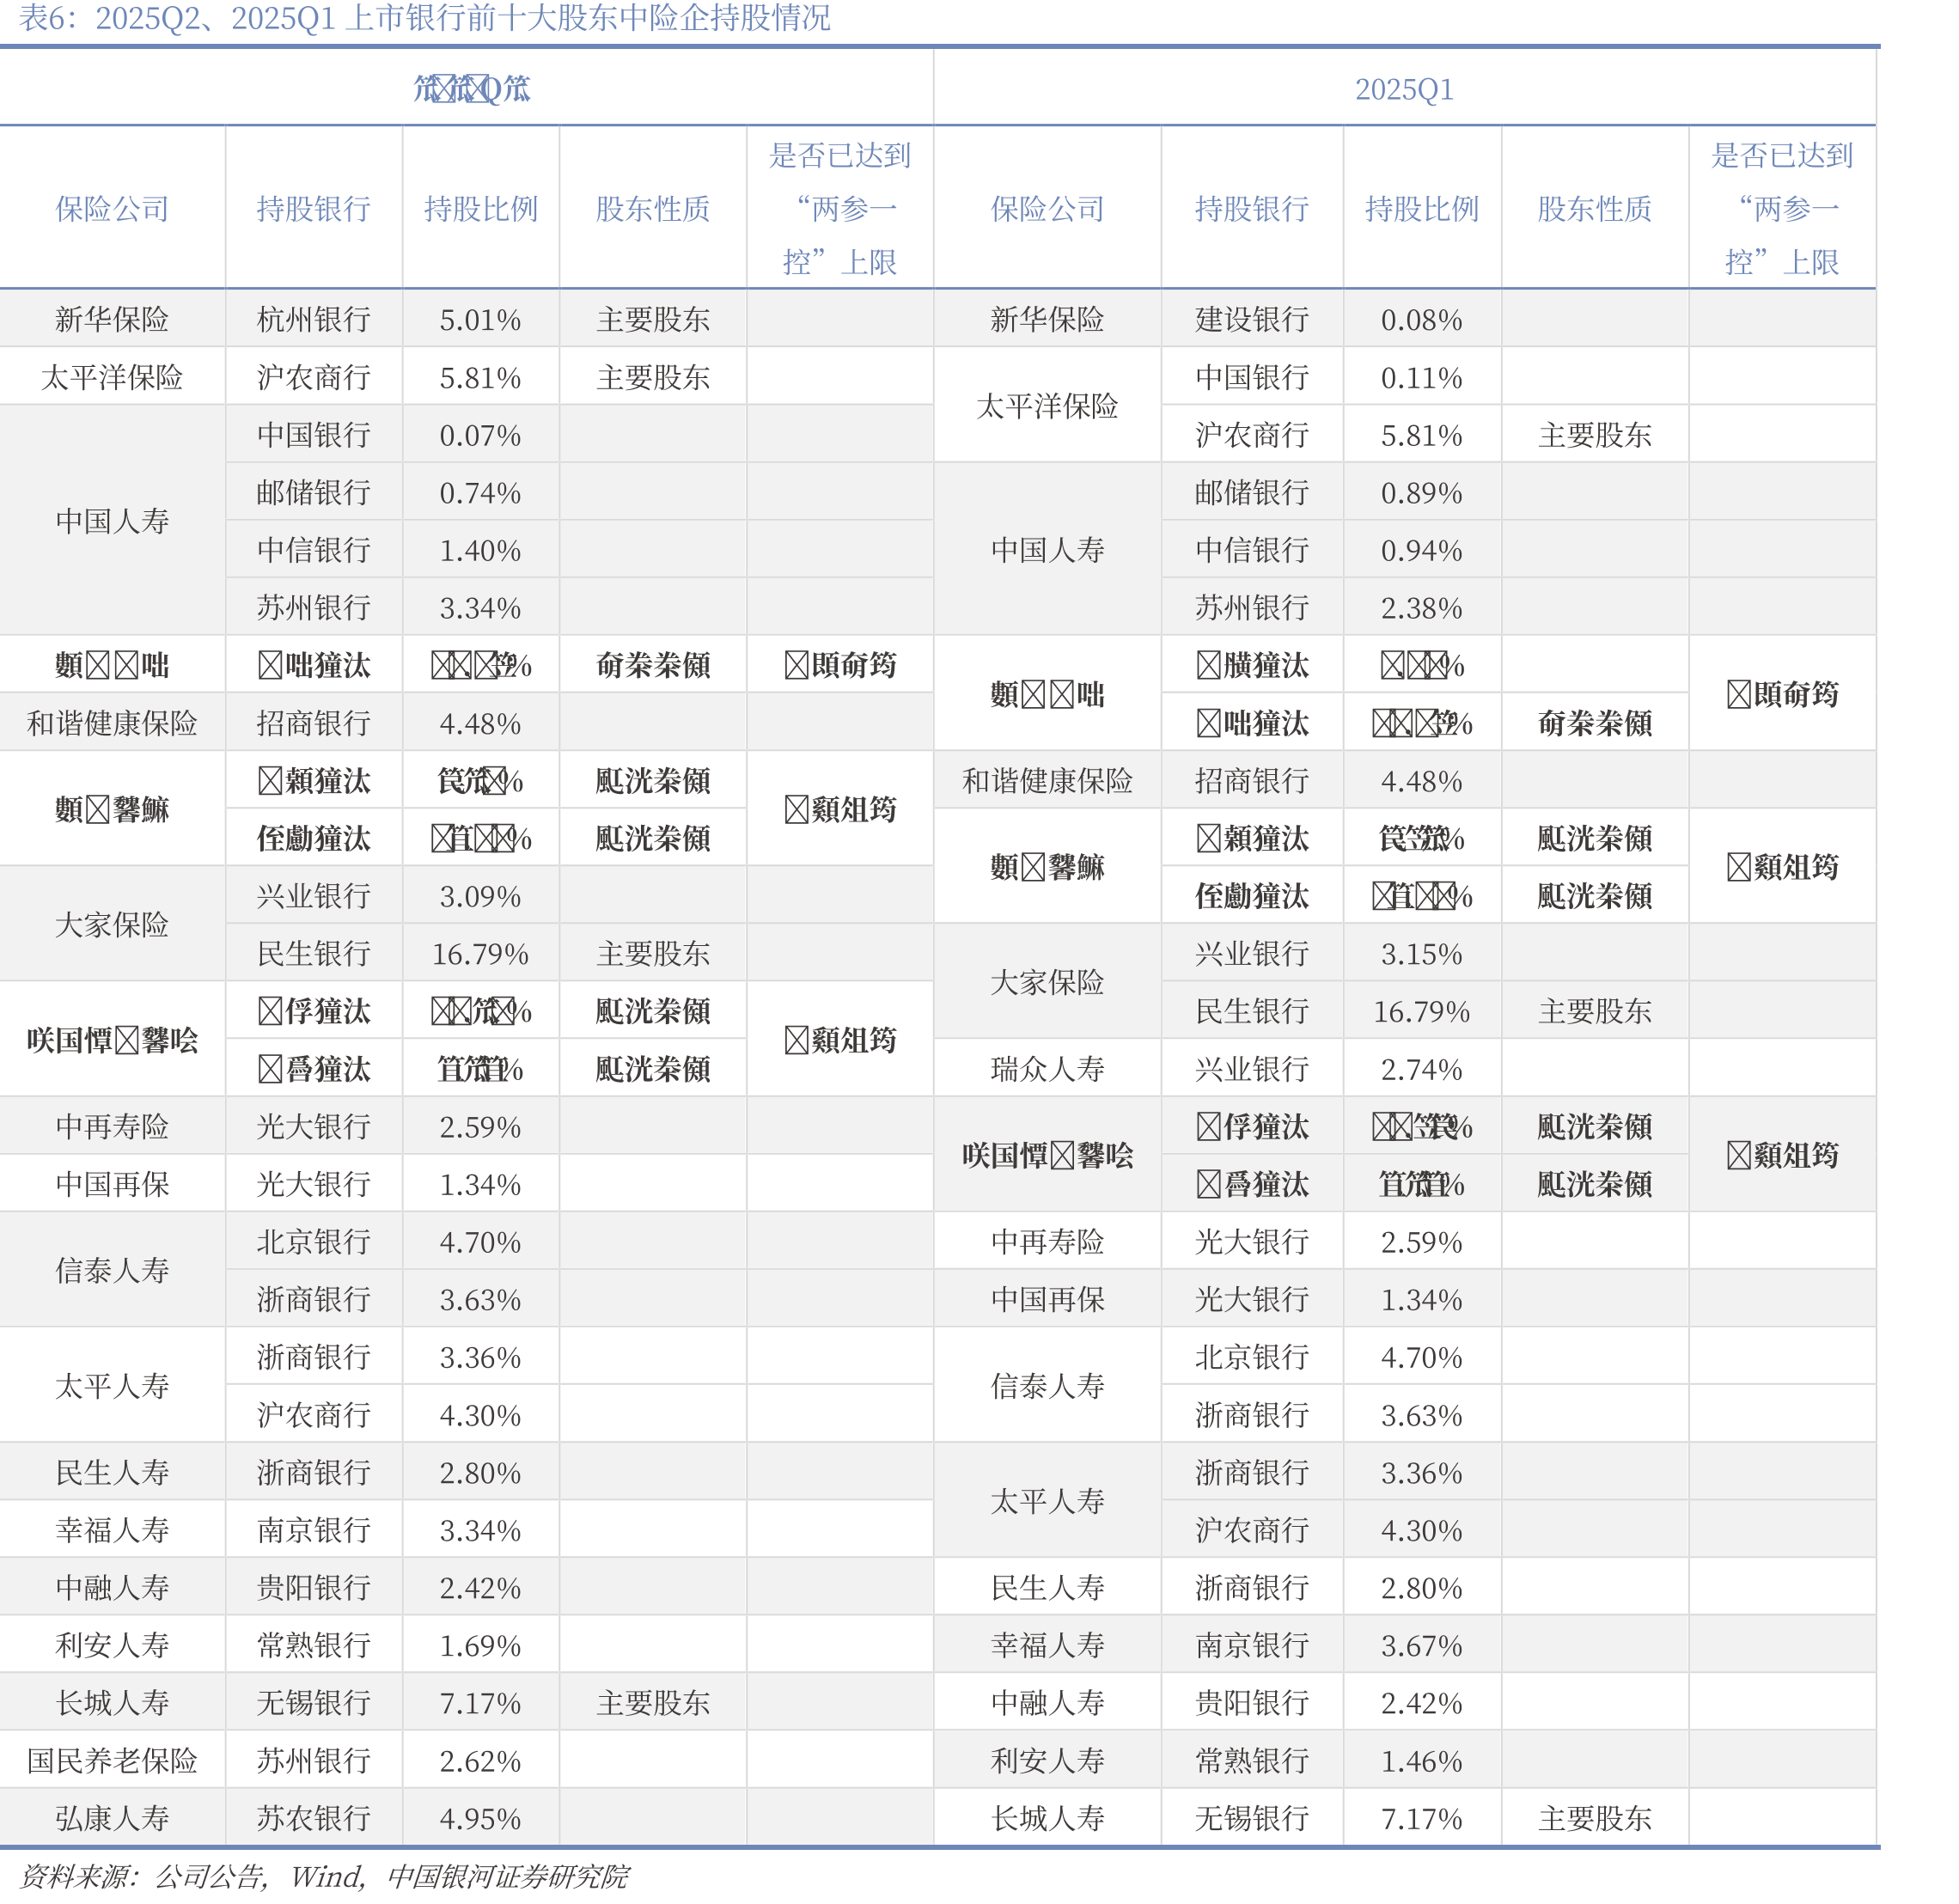This screenshot has height=1904, width=1959.
Task: Select the 0.11% value for 中国银行
Action: (x=1422, y=378)
